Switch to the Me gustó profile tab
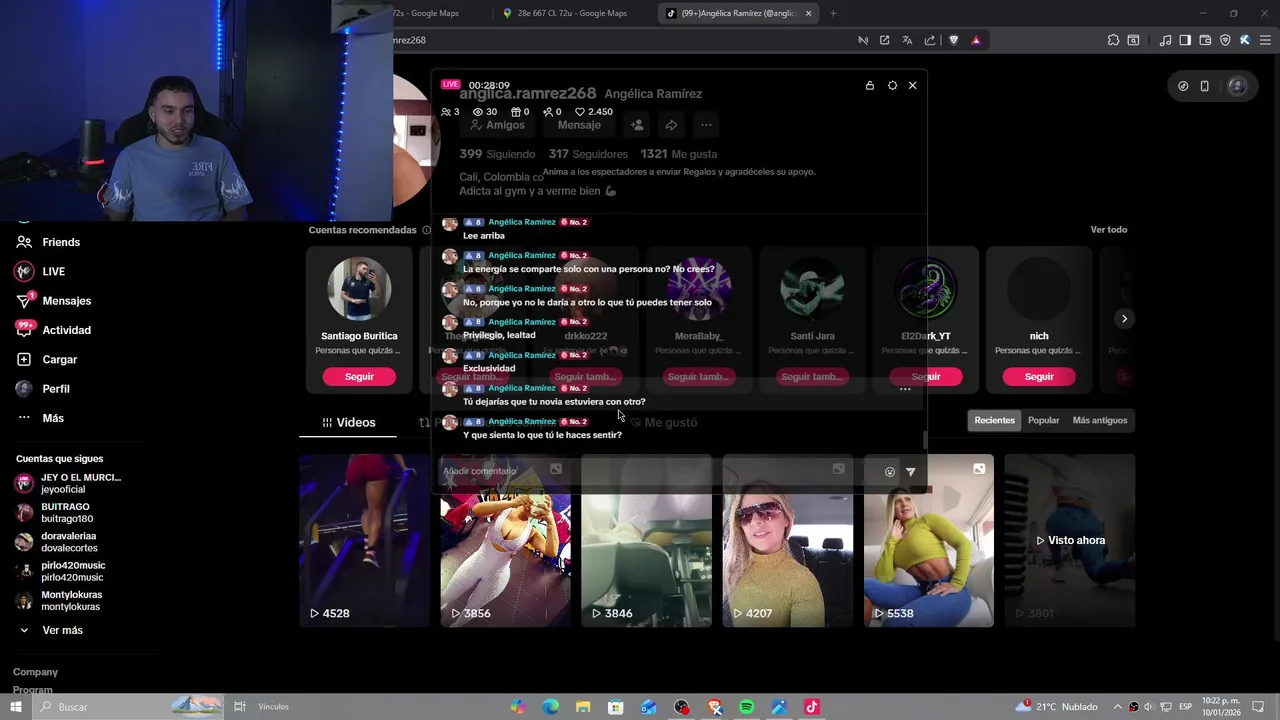1280x720 pixels. coord(664,423)
